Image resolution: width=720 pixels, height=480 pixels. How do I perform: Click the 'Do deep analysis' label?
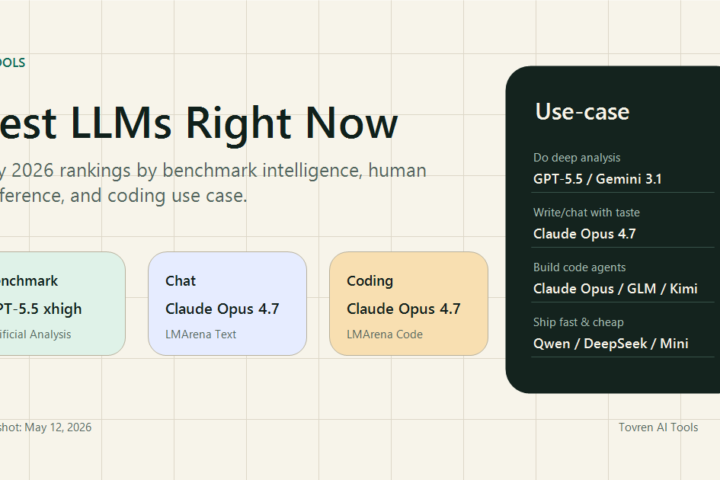click(577, 158)
